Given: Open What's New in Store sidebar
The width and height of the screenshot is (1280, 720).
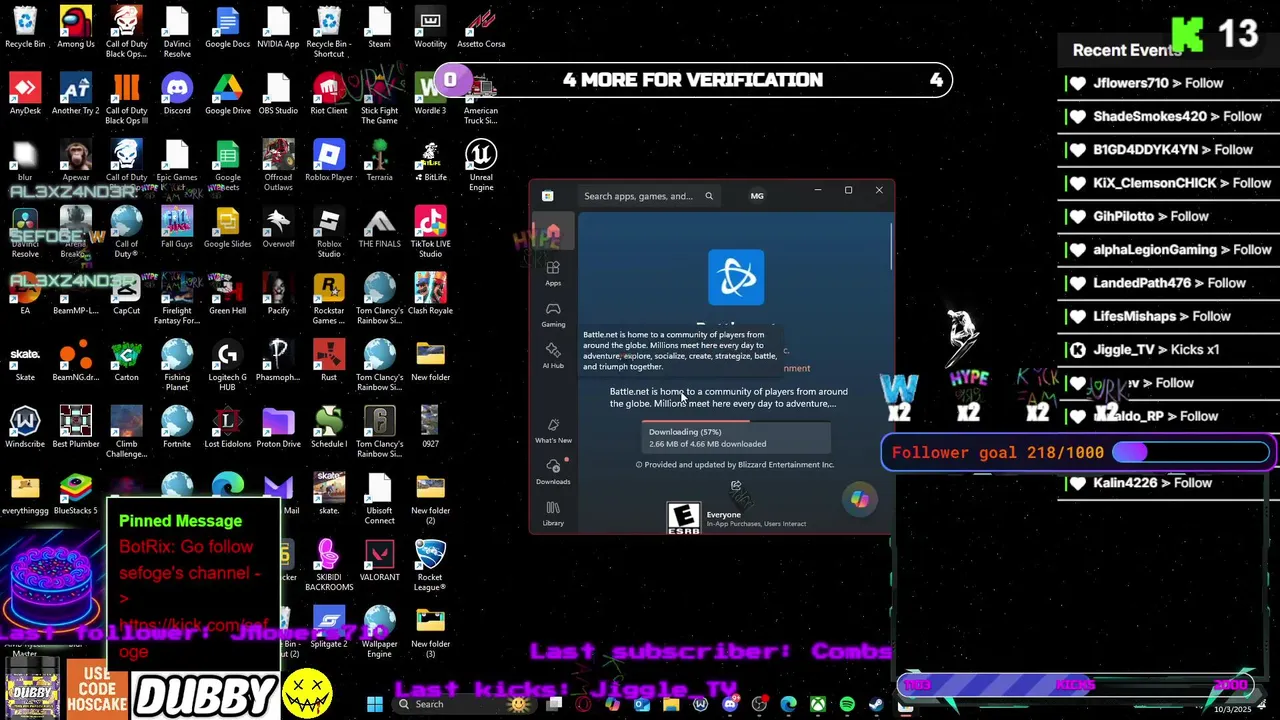Looking at the screenshot, I should tap(553, 431).
